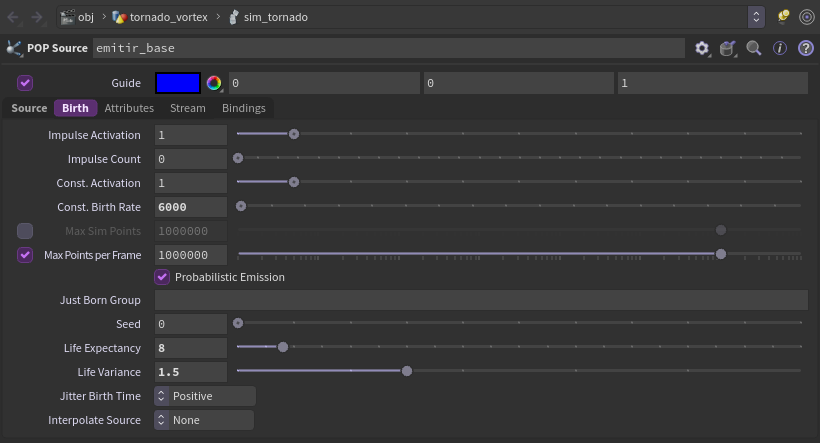Click obj in the path bar
820x443 pixels.
[86, 17]
